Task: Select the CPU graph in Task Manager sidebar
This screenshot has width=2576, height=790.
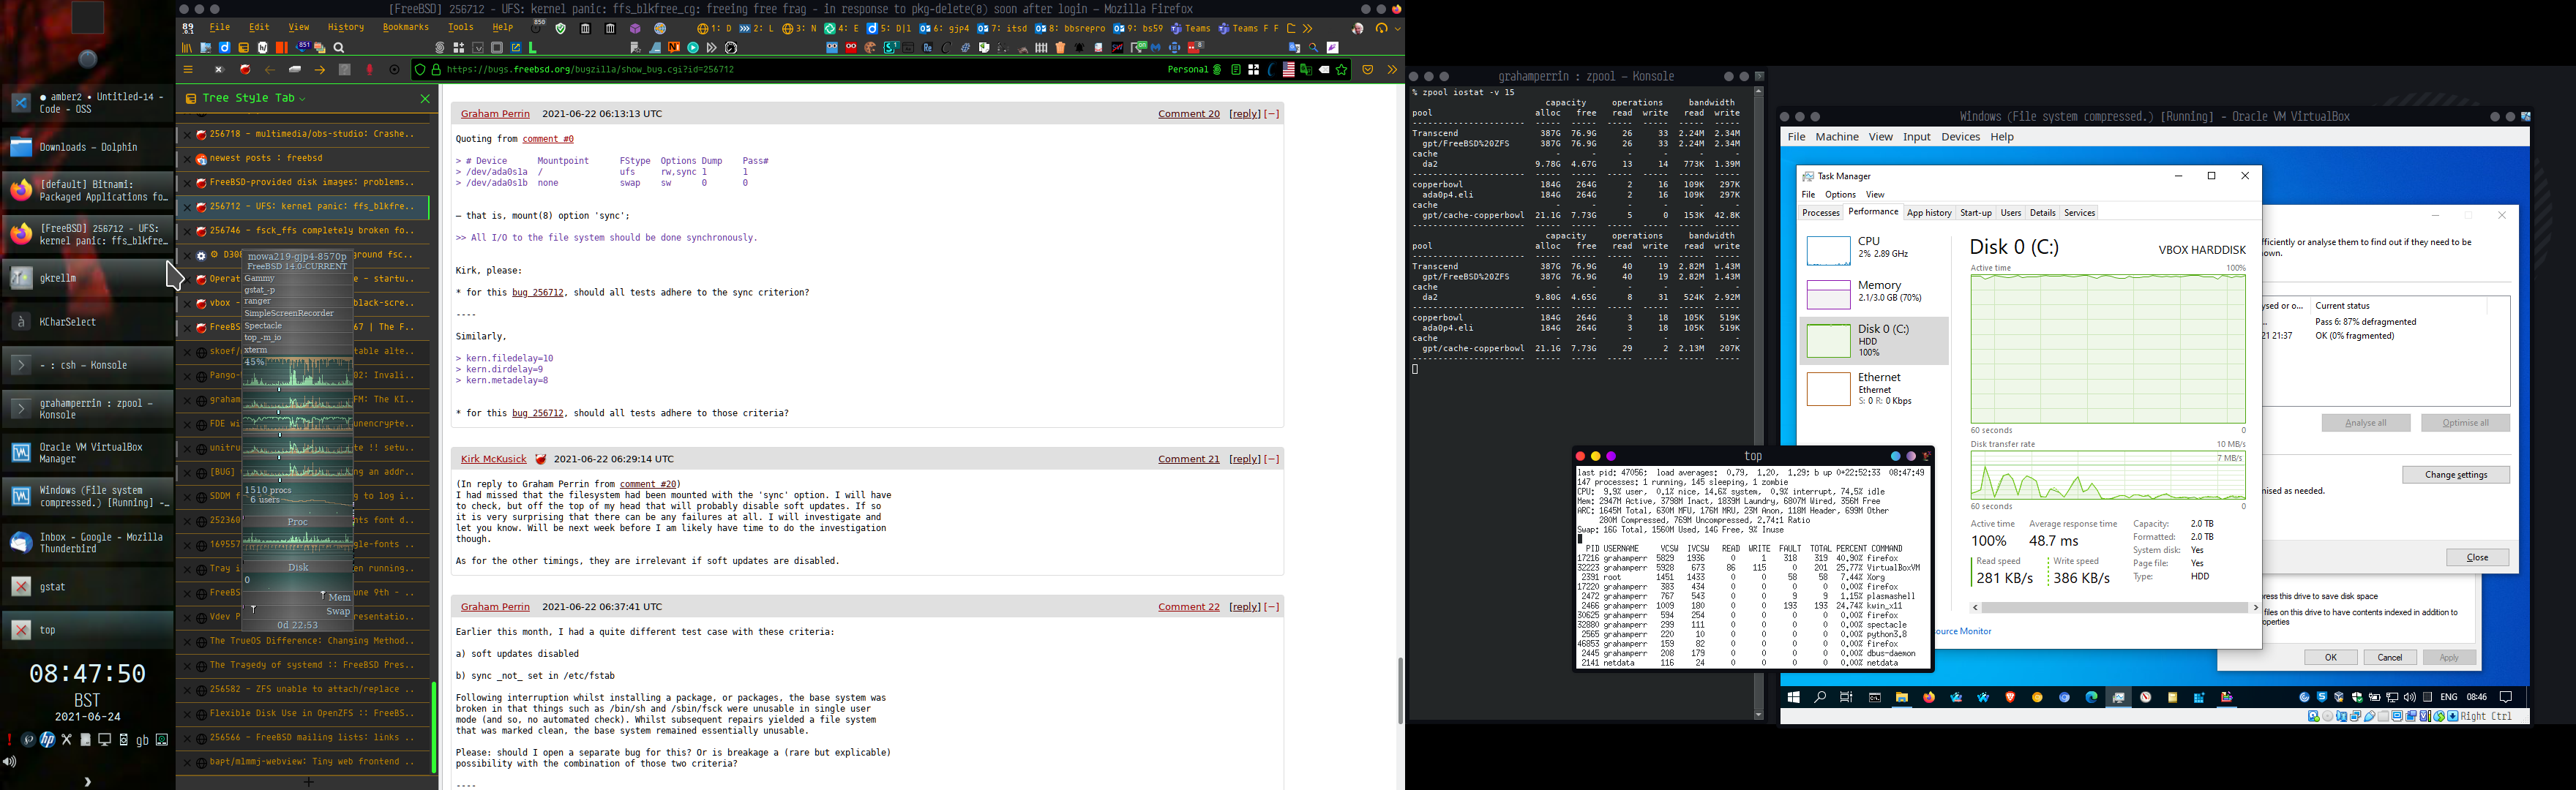Action: pos(1828,250)
